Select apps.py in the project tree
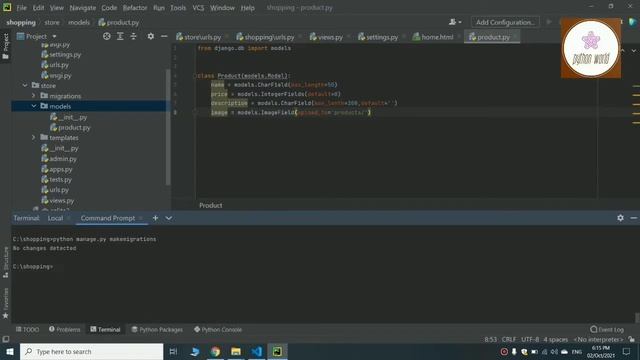Viewport: 640px width, 360px height. coord(56,169)
